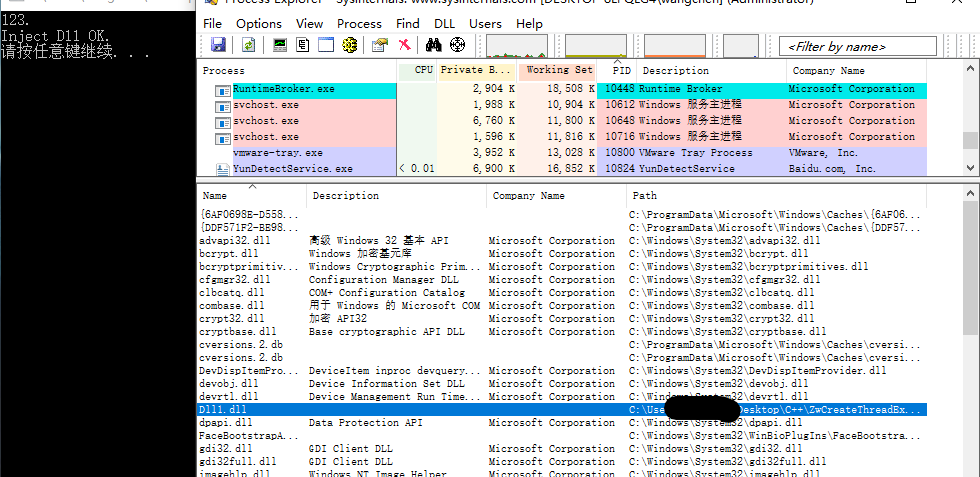Screen dimensions: 980x477
Task: Select the RuntimeBroker.exe process row
Action: (284, 89)
